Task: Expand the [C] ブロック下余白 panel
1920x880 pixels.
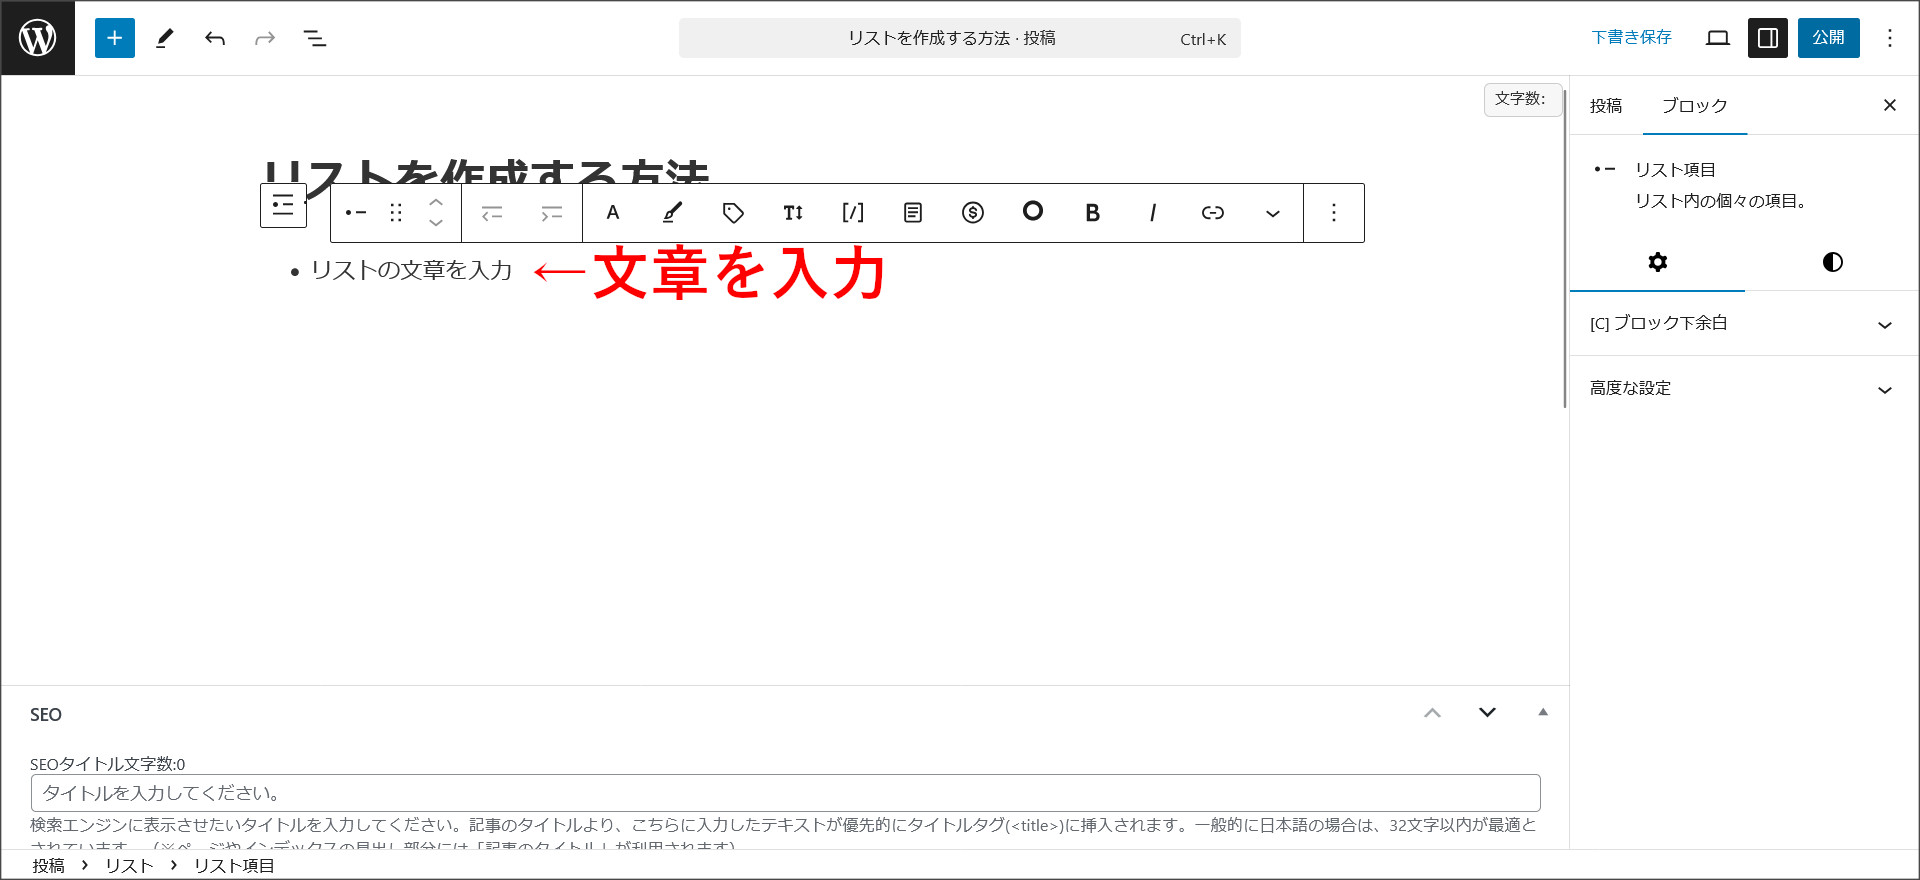Action: [1744, 324]
